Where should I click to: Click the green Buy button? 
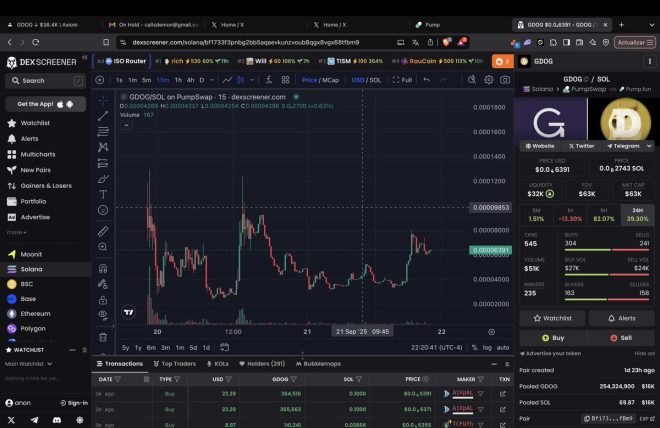tap(553, 338)
